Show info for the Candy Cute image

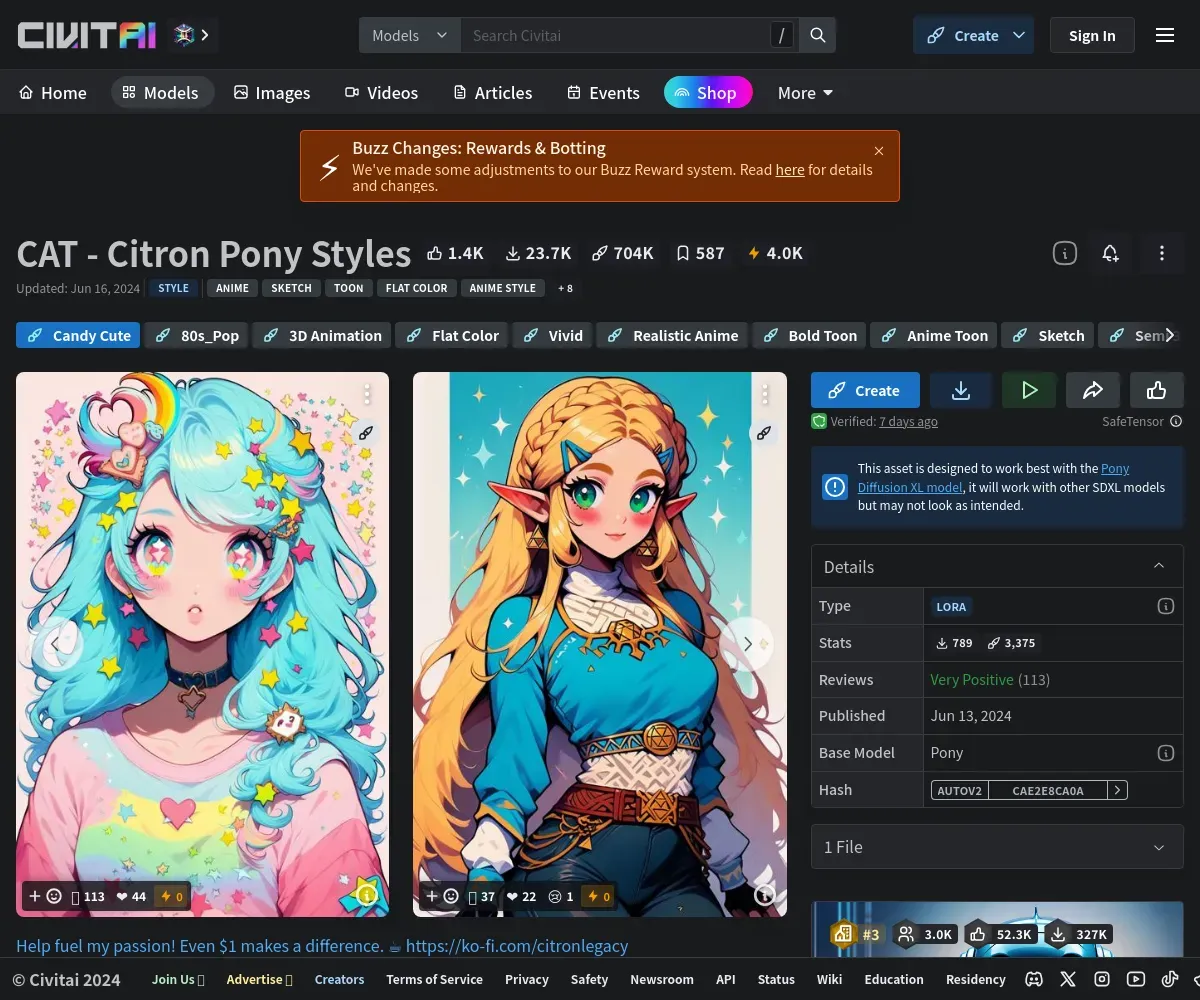point(367,895)
